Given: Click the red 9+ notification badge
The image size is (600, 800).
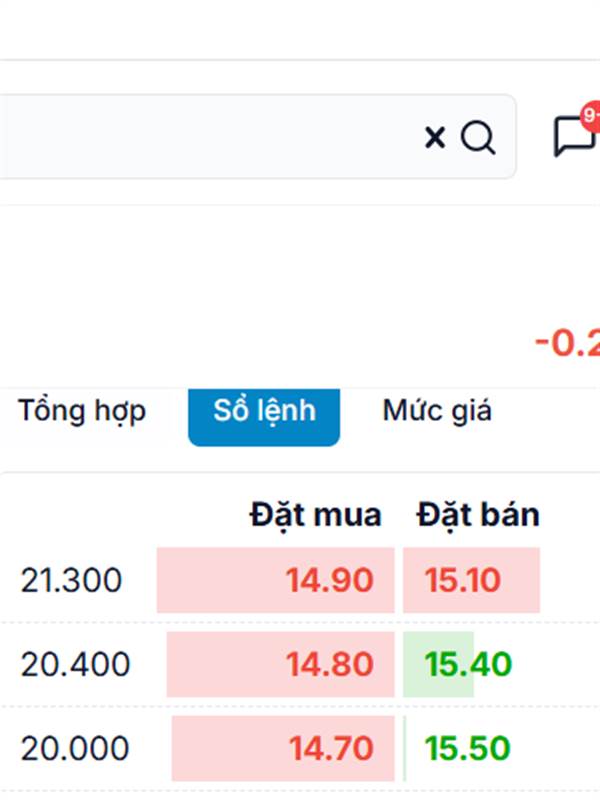Looking at the screenshot, I should [x=591, y=115].
